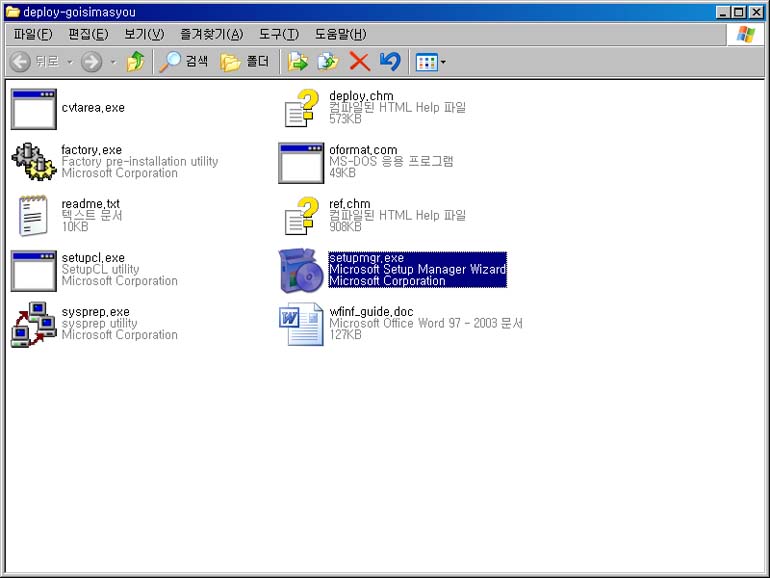The height and width of the screenshot is (578, 770).
Task: Click the Move To folder icon
Action: pyautogui.click(x=298, y=62)
